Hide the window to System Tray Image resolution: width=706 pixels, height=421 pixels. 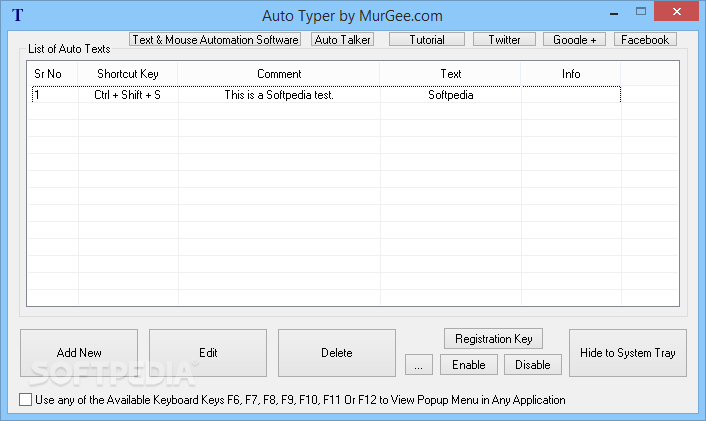628,353
